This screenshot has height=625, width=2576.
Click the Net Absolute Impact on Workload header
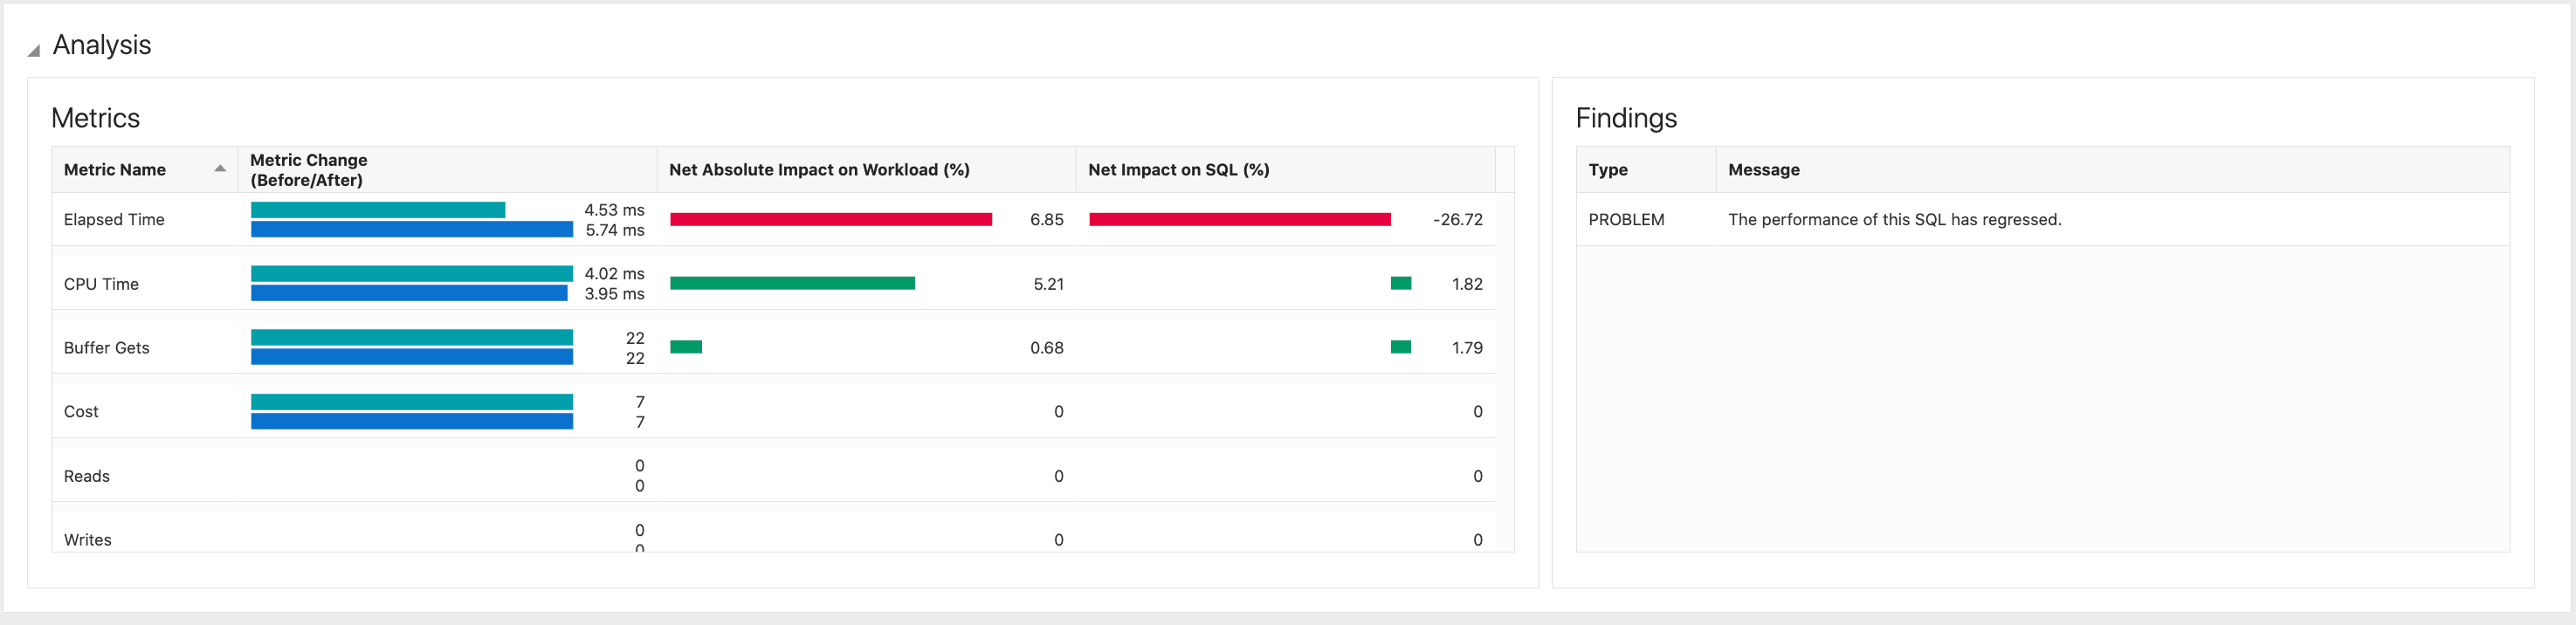(819, 170)
